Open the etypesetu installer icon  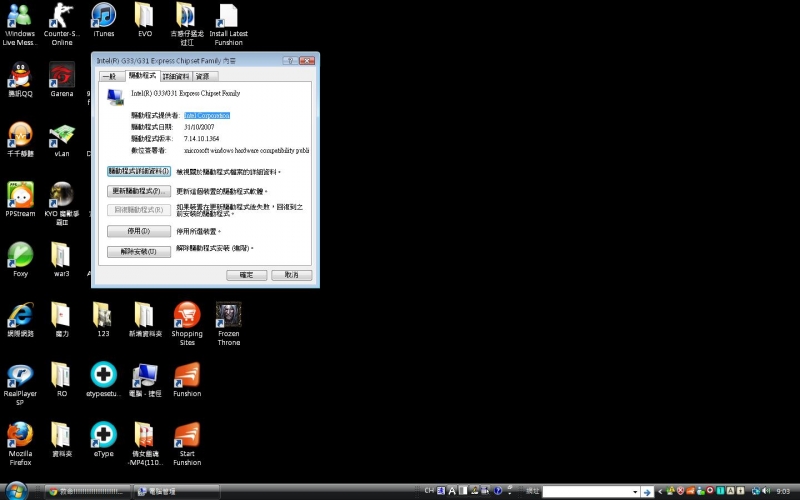click(x=104, y=380)
